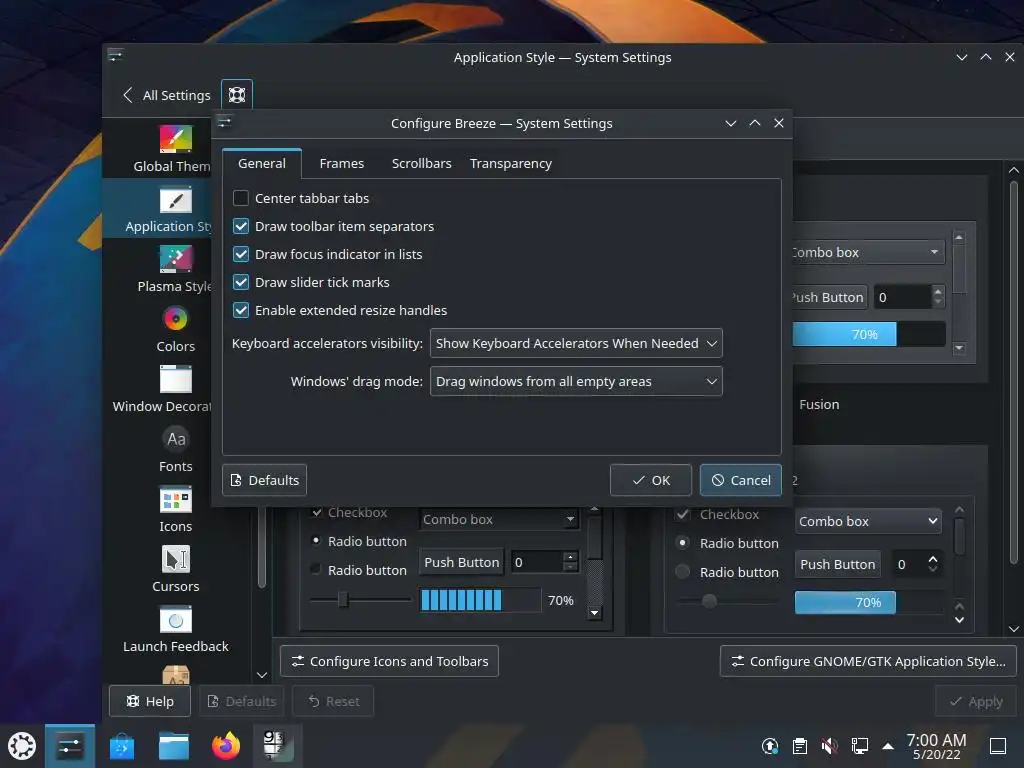
Task: Open network connections tray icon
Action: (859, 746)
